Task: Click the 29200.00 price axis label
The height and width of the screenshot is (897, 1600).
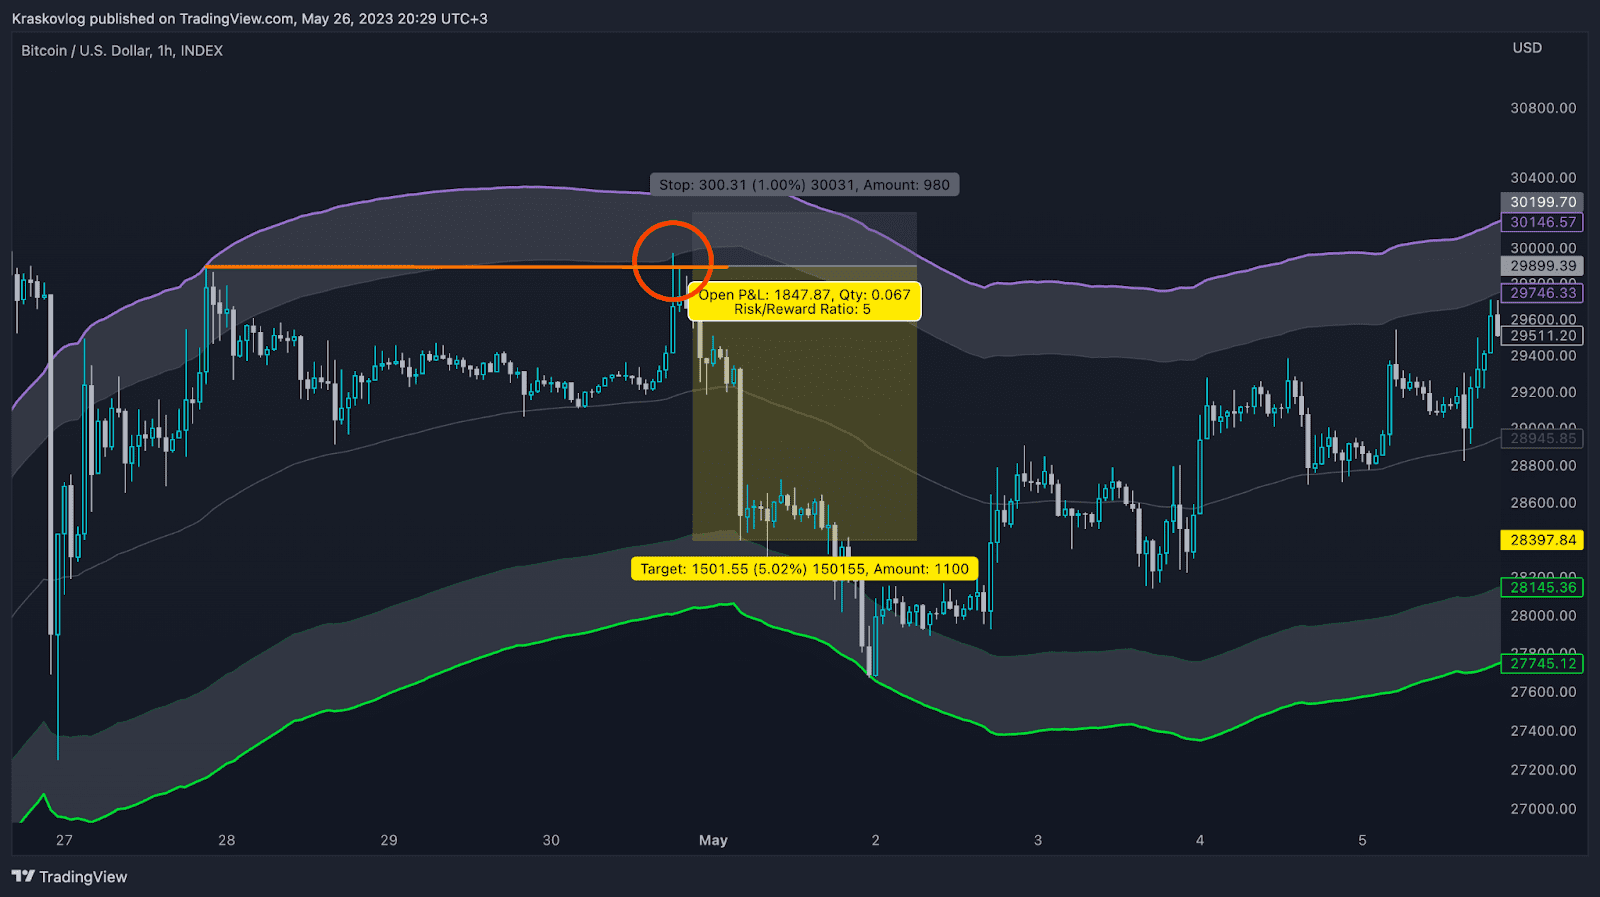Action: [x=1543, y=392]
